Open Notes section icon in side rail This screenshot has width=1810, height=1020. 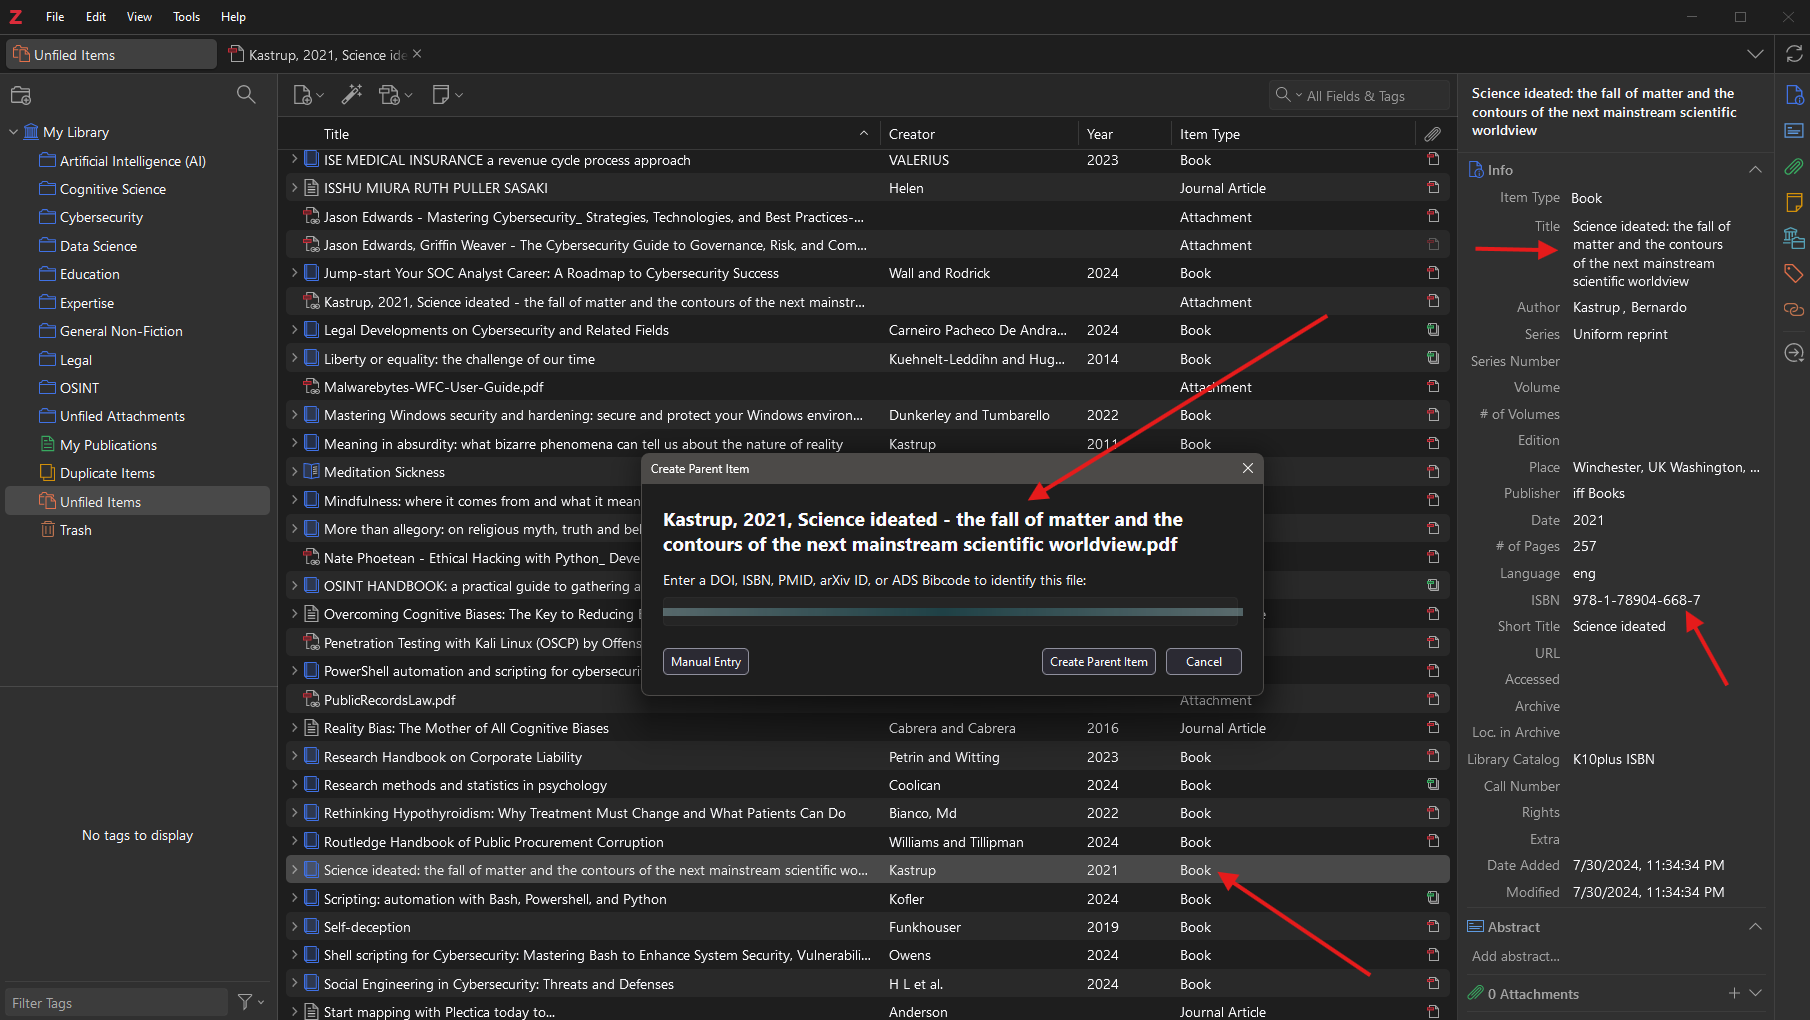click(1794, 203)
